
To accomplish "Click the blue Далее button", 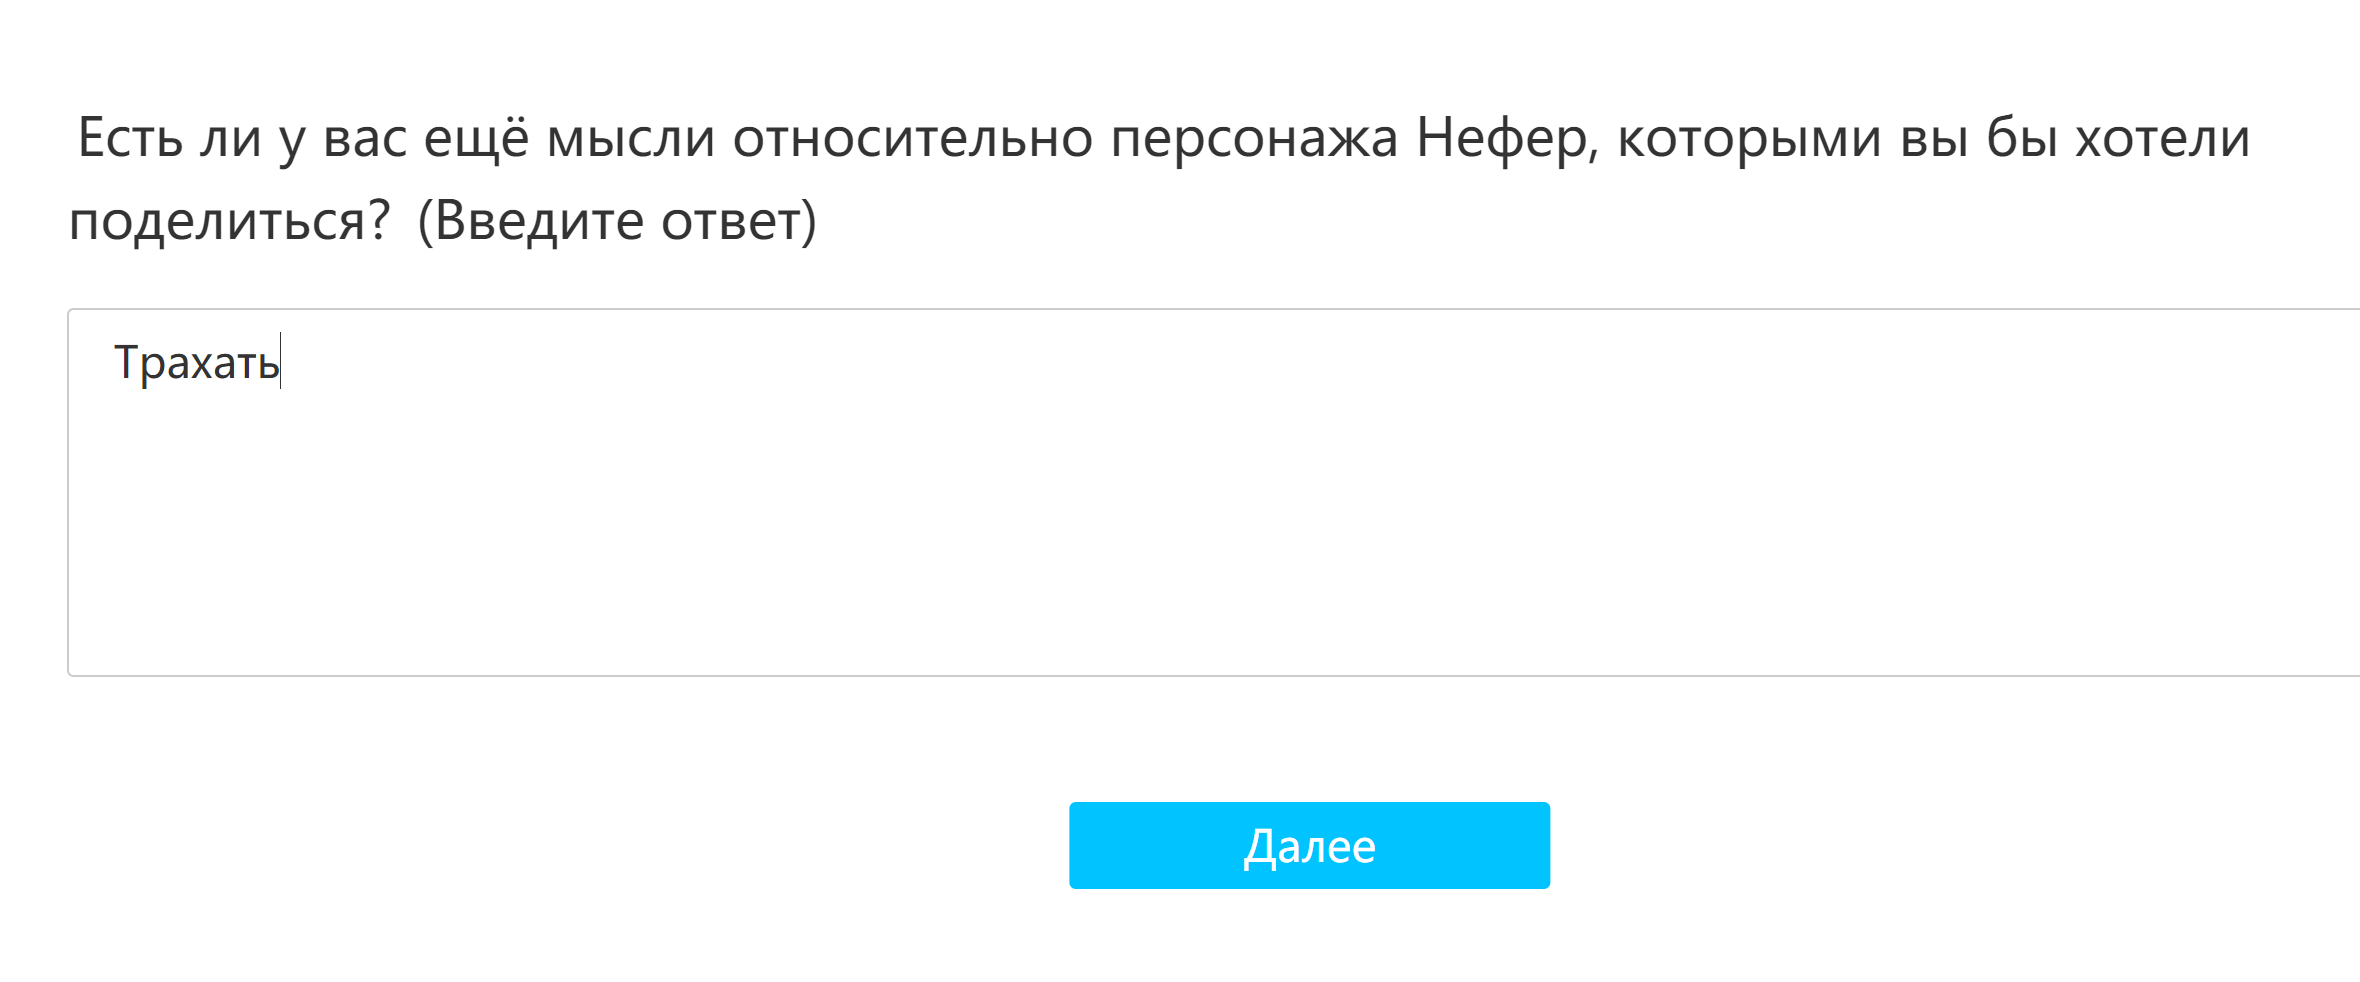I will point(1309,845).
